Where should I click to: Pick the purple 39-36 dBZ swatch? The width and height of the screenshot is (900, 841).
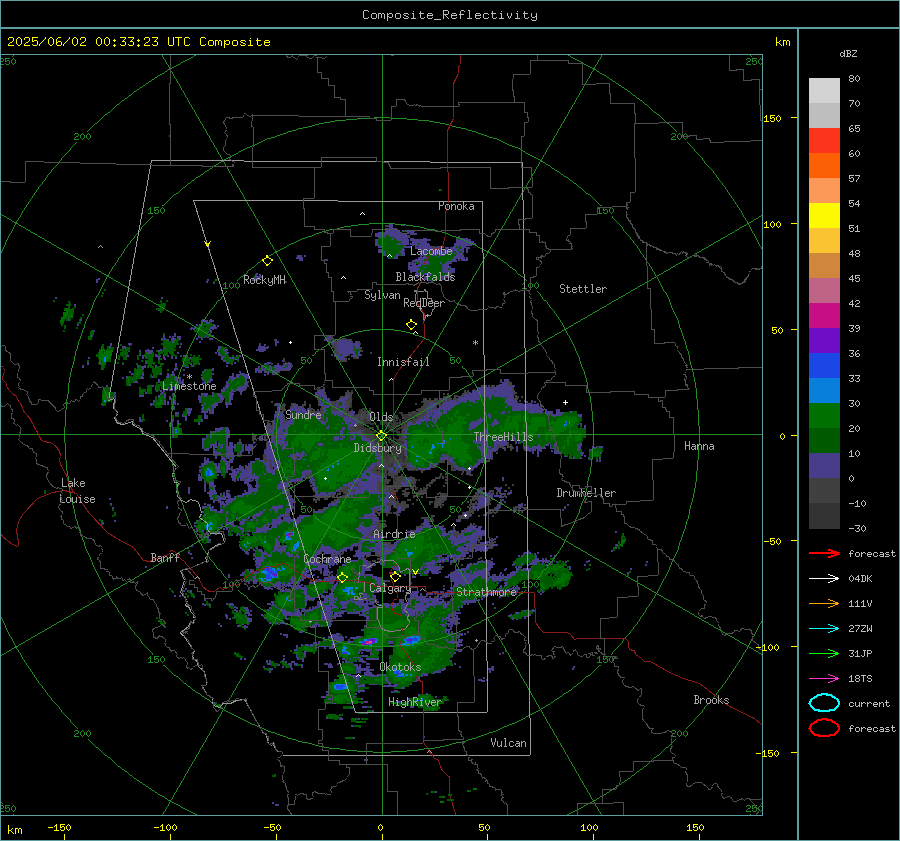(824, 341)
